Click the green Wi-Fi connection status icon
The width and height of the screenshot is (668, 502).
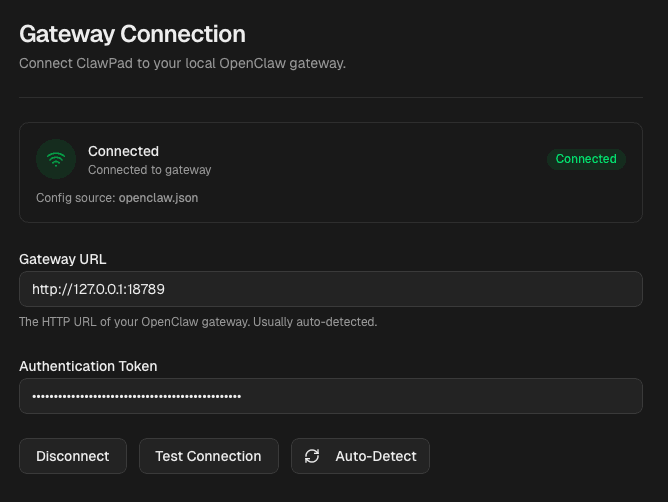[56, 159]
